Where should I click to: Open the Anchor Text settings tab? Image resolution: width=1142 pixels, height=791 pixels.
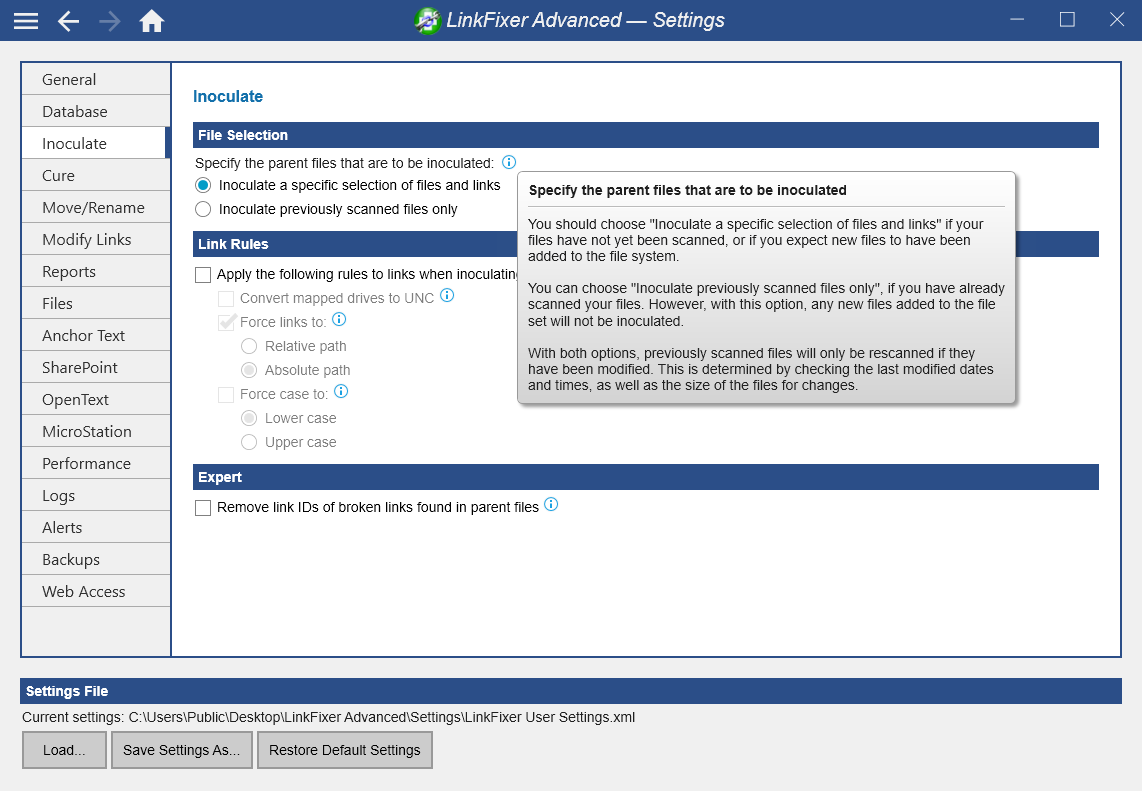point(96,336)
